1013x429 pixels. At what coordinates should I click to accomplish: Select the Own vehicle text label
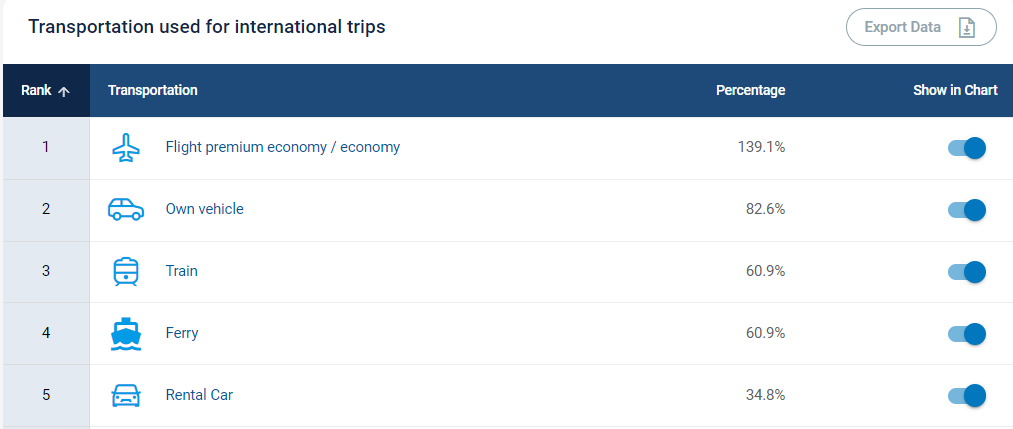(204, 209)
